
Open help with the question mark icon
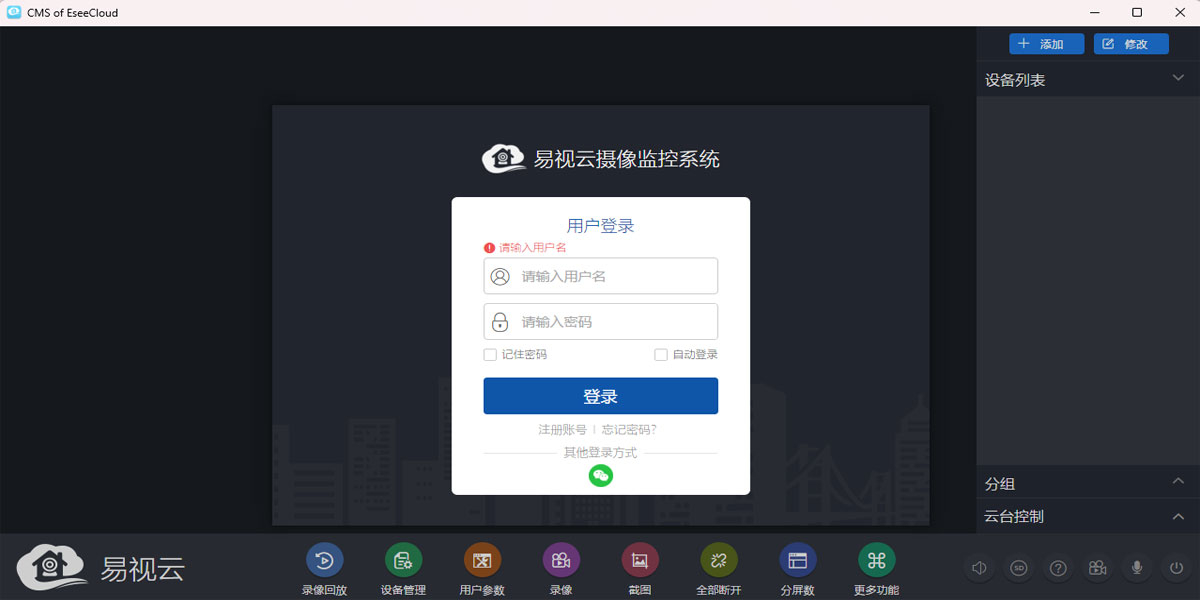(1057, 567)
